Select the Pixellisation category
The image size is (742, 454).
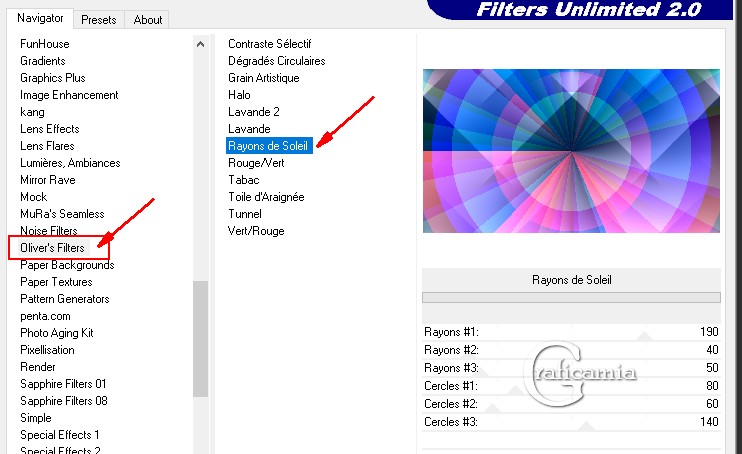coord(47,350)
